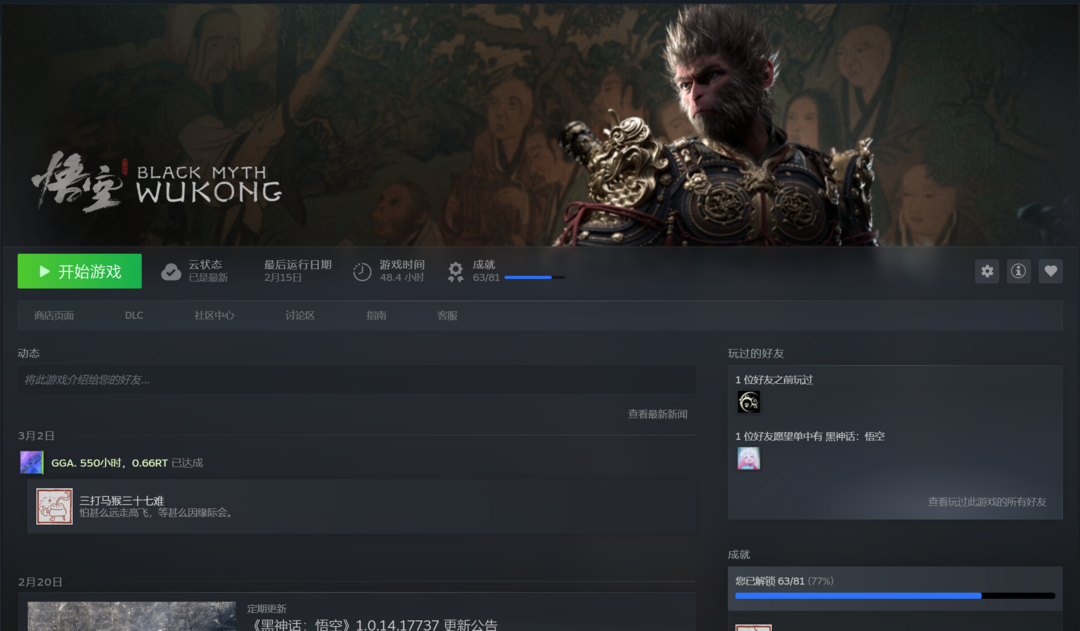The height and width of the screenshot is (631, 1080).
Task: Open the 客服 tab
Action: pyautogui.click(x=447, y=316)
